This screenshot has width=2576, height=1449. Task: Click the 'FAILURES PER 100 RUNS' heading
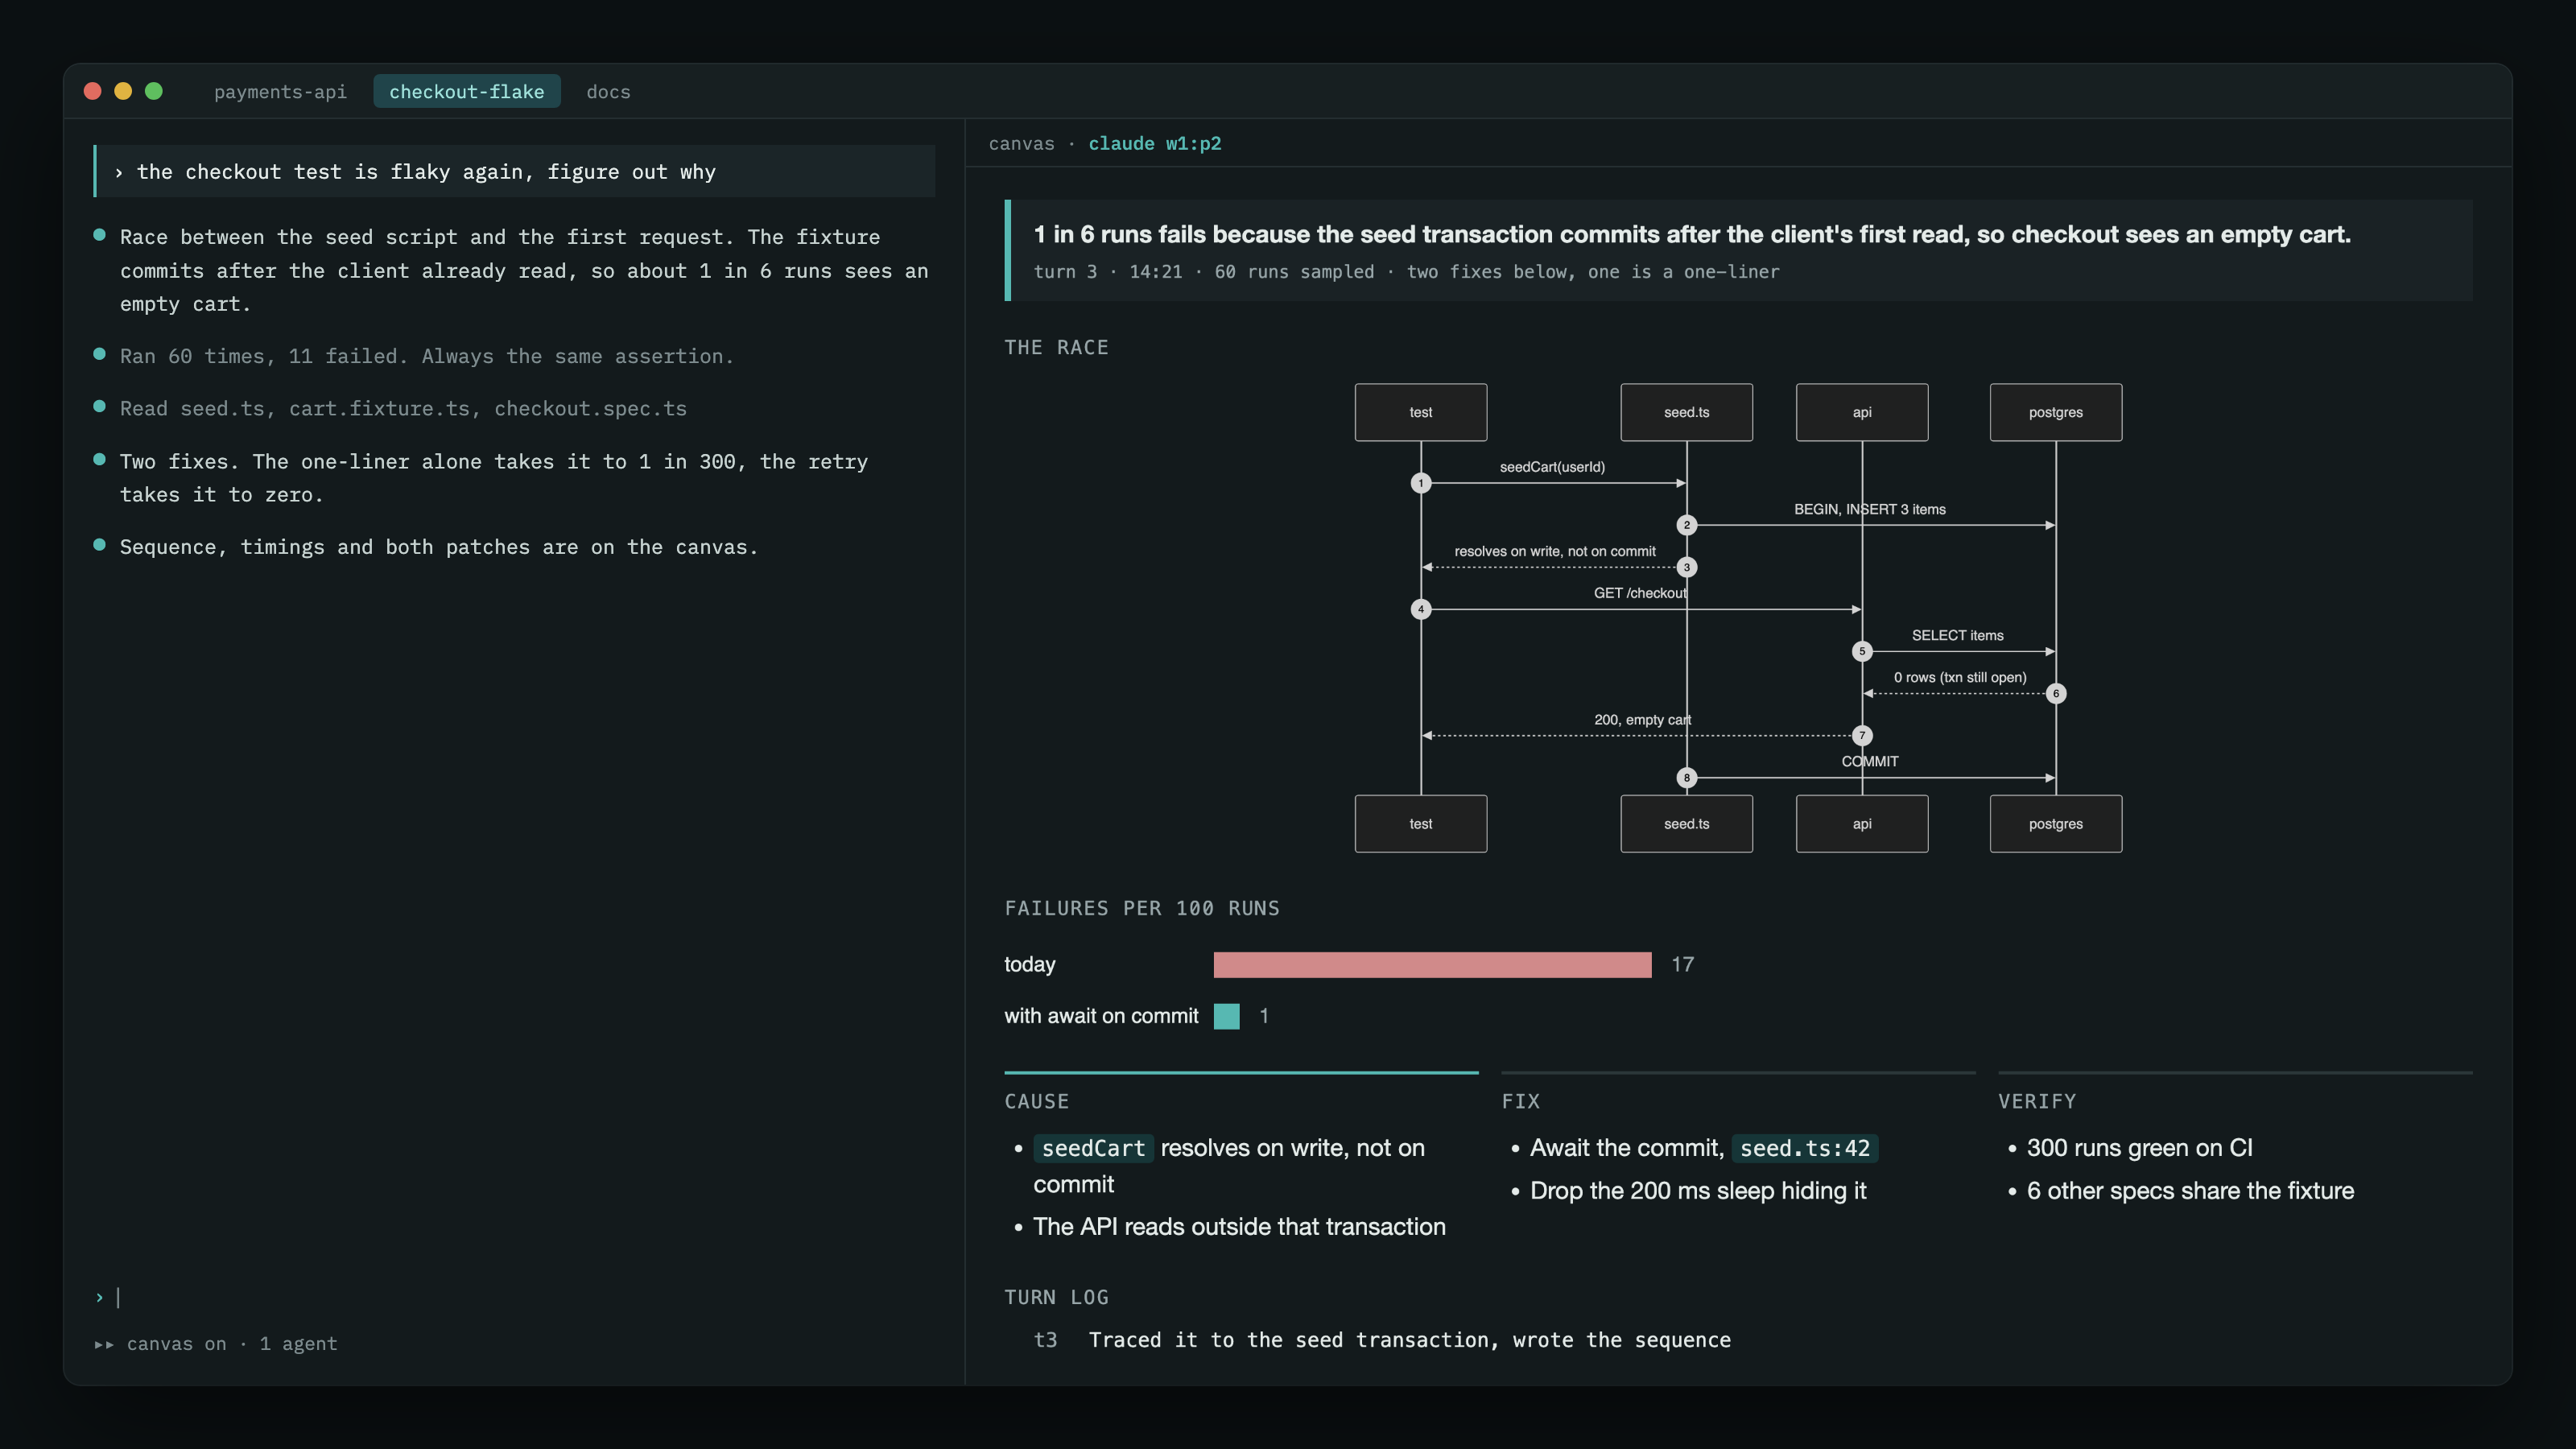point(1142,908)
